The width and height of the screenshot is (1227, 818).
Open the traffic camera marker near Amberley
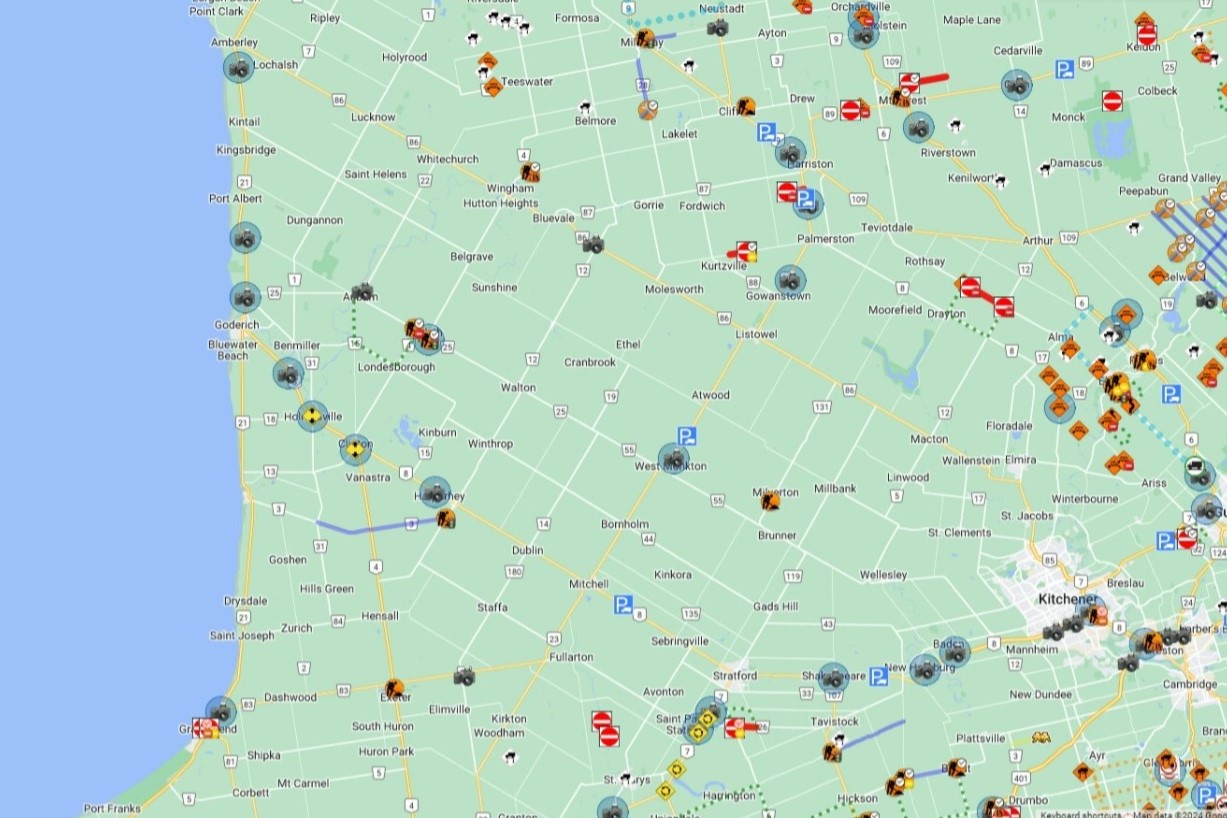pyautogui.click(x=237, y=67)
